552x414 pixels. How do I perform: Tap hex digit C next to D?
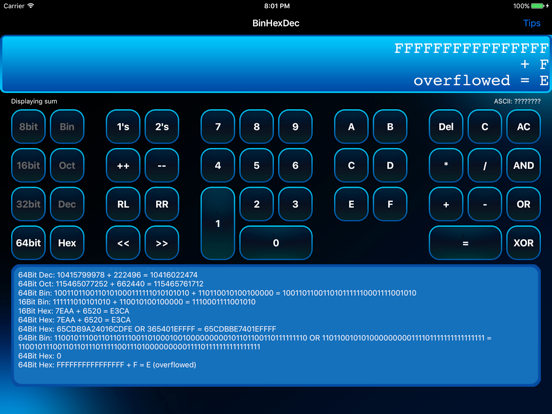[x=351, y=165]
